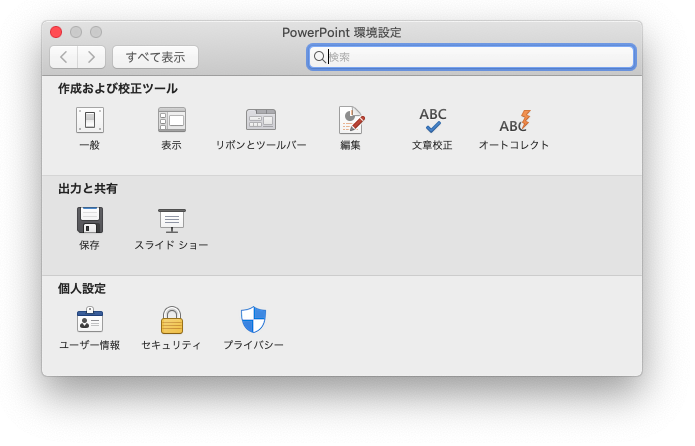Open the ユーザー情報 user info icon
Viewport: 695px width, 446px height.
[90, 320]
